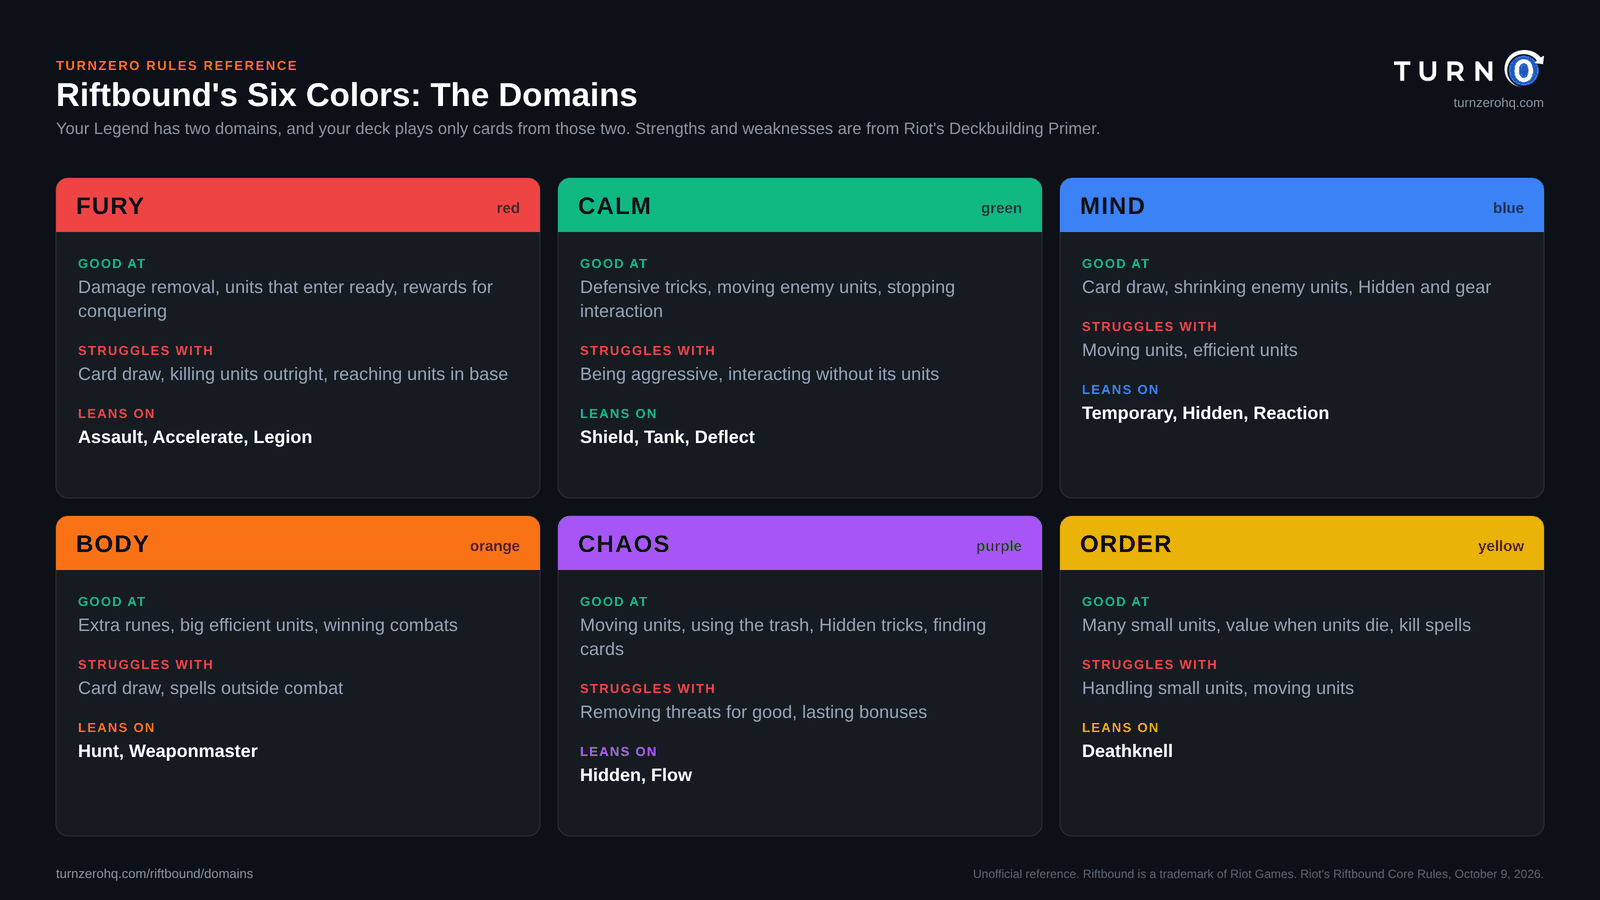Click Chaos's 'Moving units, using the trash' text
The image size is (1600, 900).
tap(783, 637)
